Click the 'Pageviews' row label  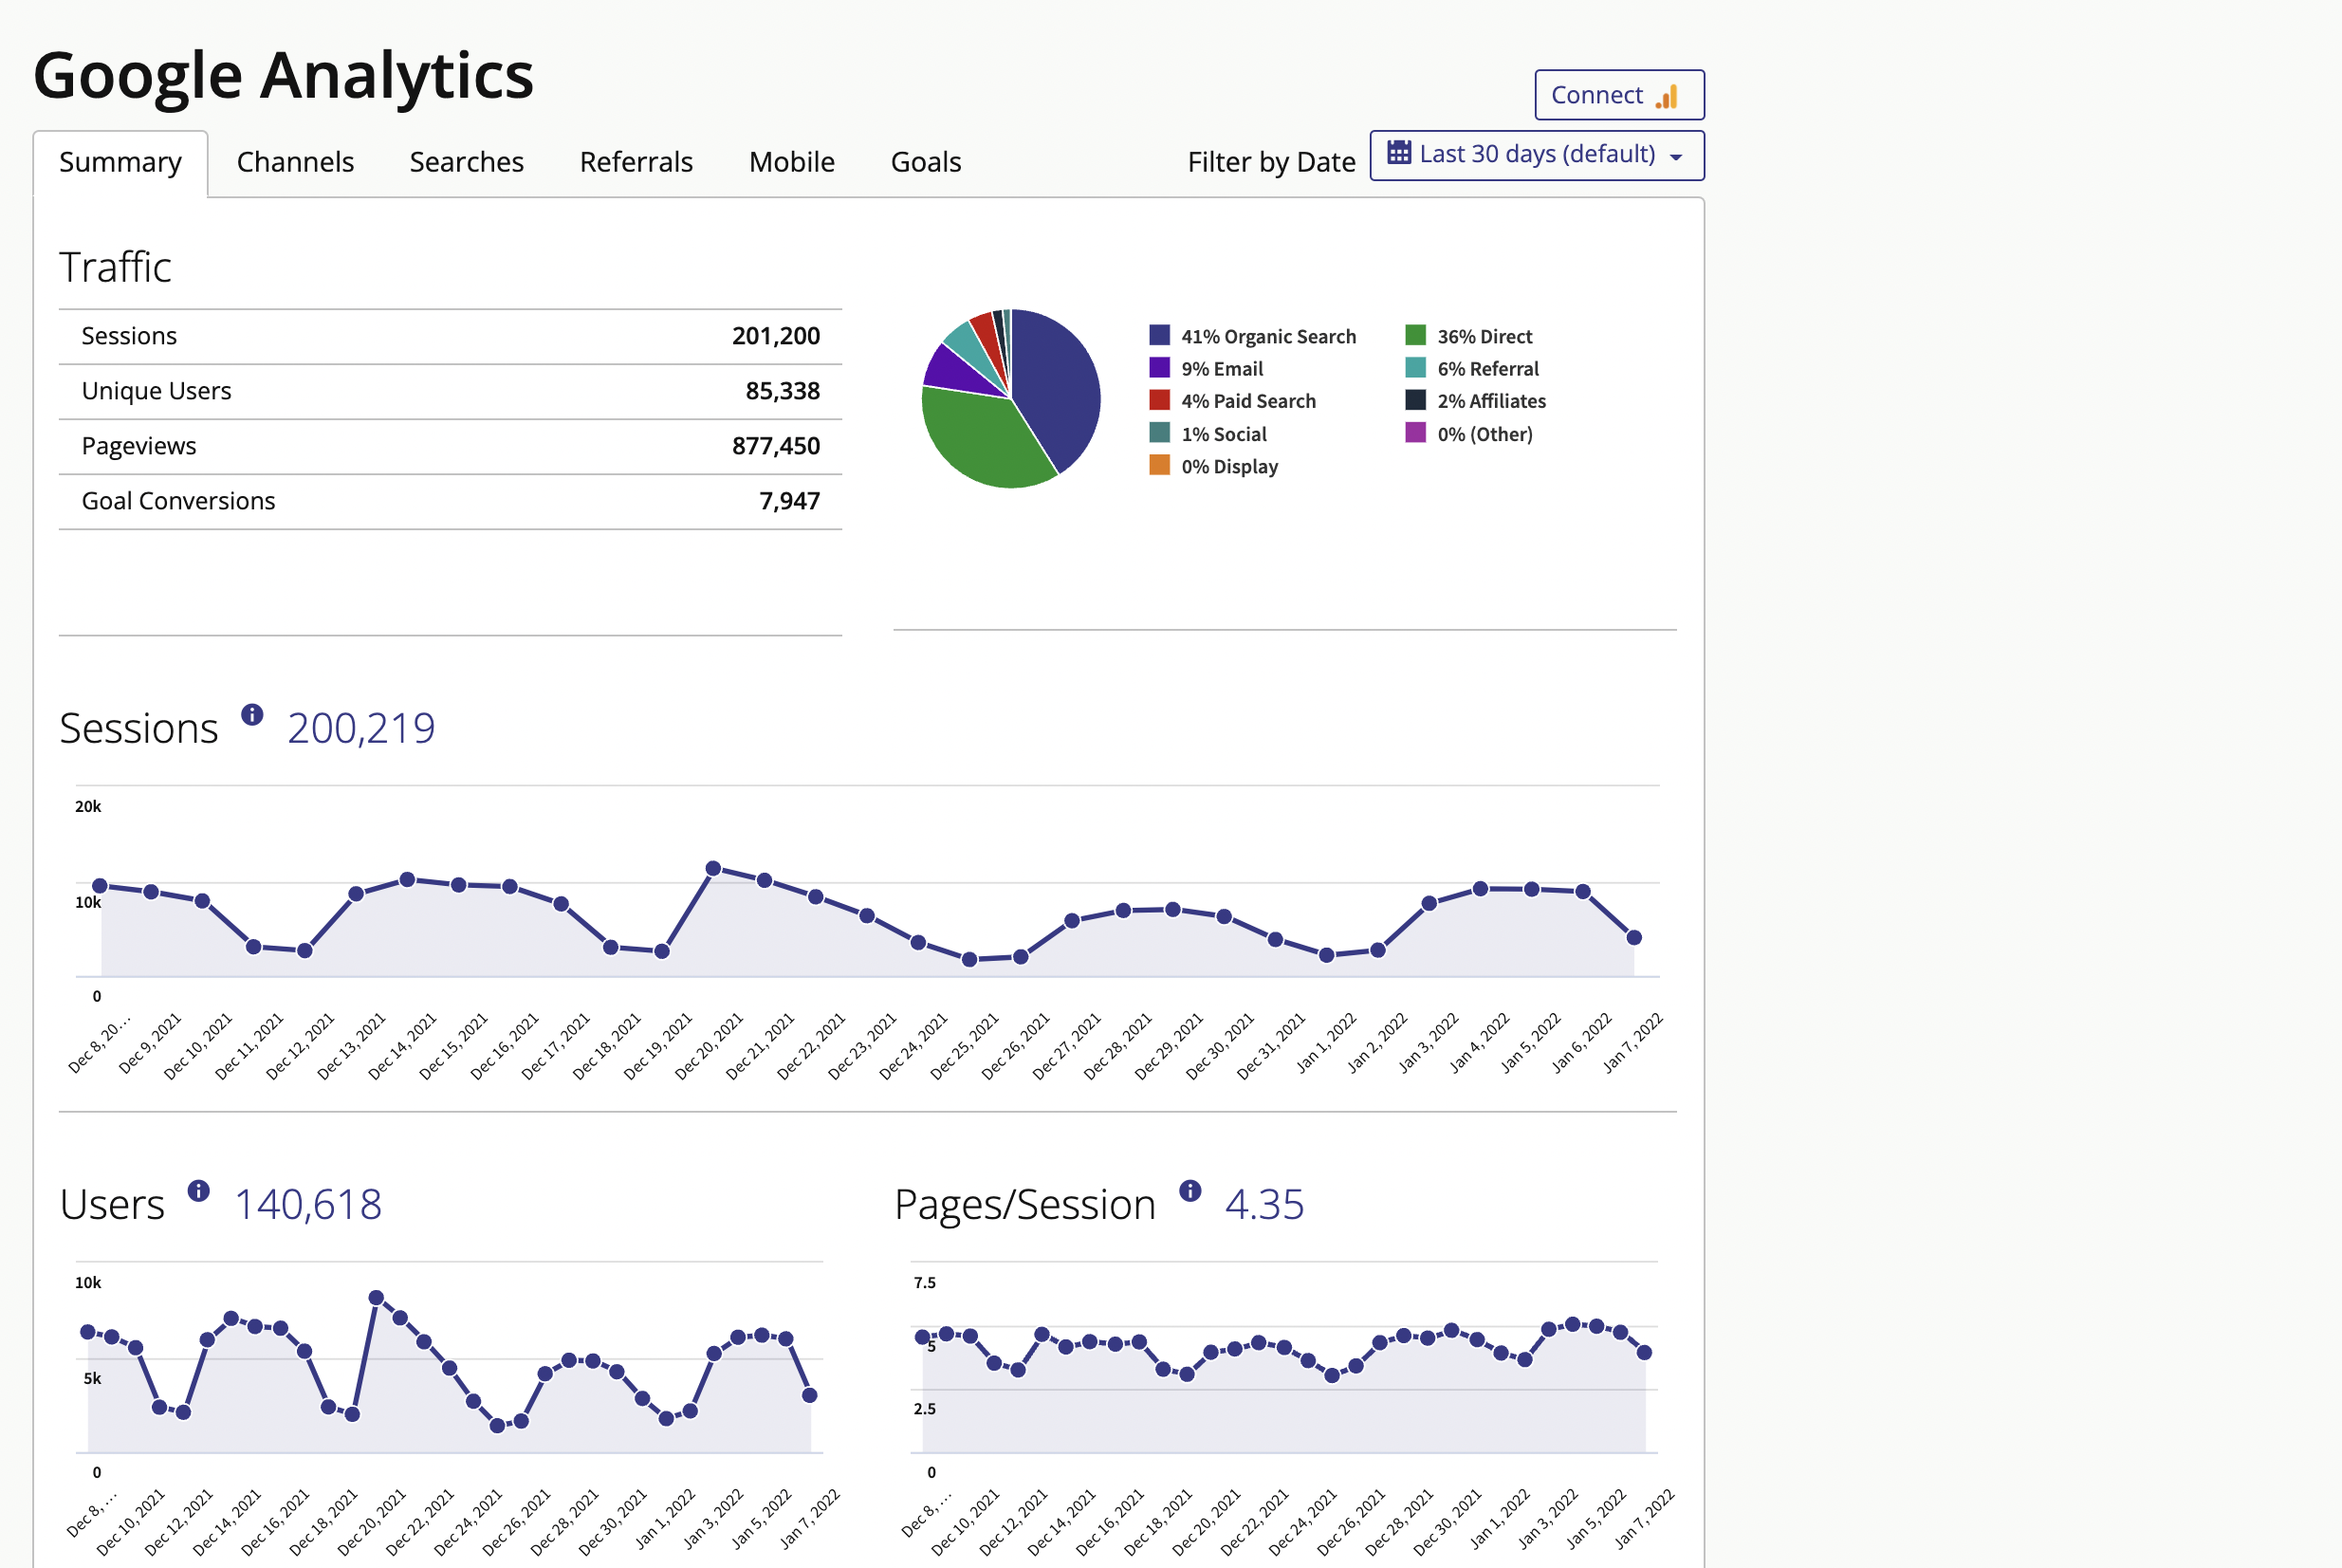pyautogui.click(x=139, y=446)
